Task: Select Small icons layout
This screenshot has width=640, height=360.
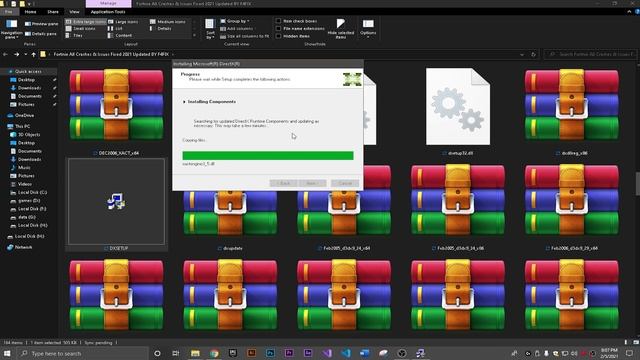Action: pyautogui.click(x=80, y=29)
